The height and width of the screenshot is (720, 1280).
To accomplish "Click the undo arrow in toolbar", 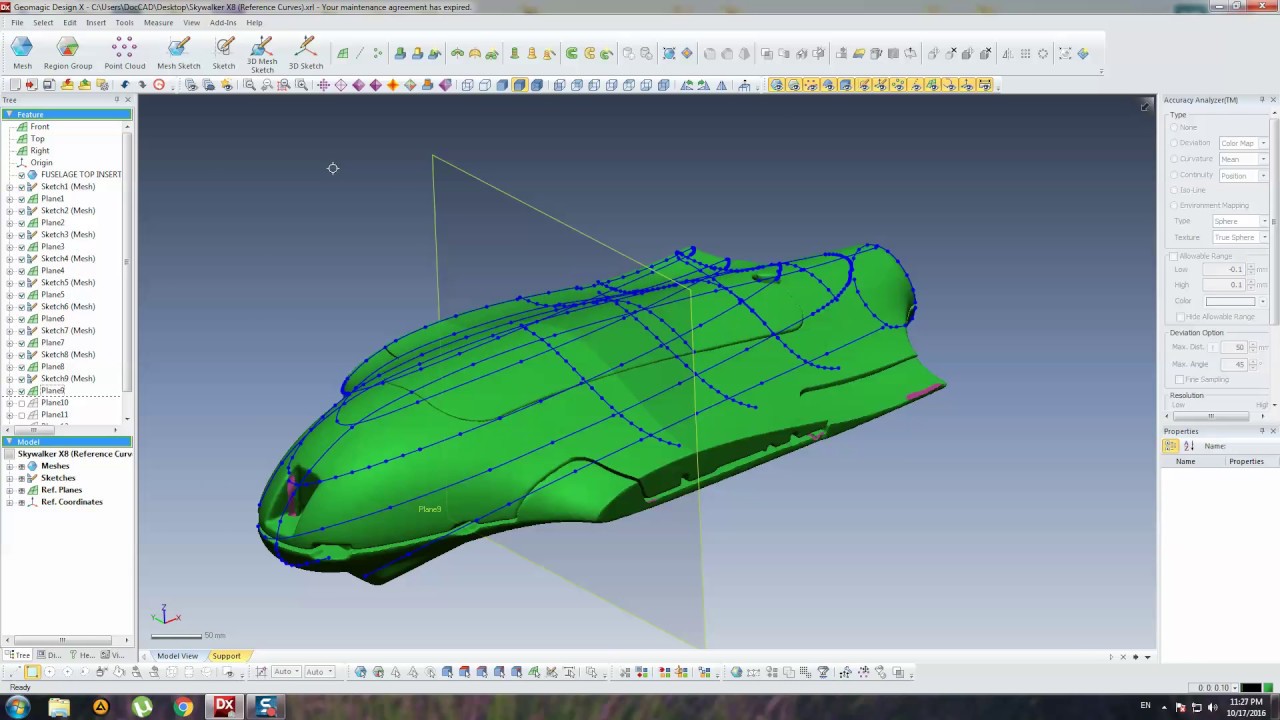I will (125, 85).
